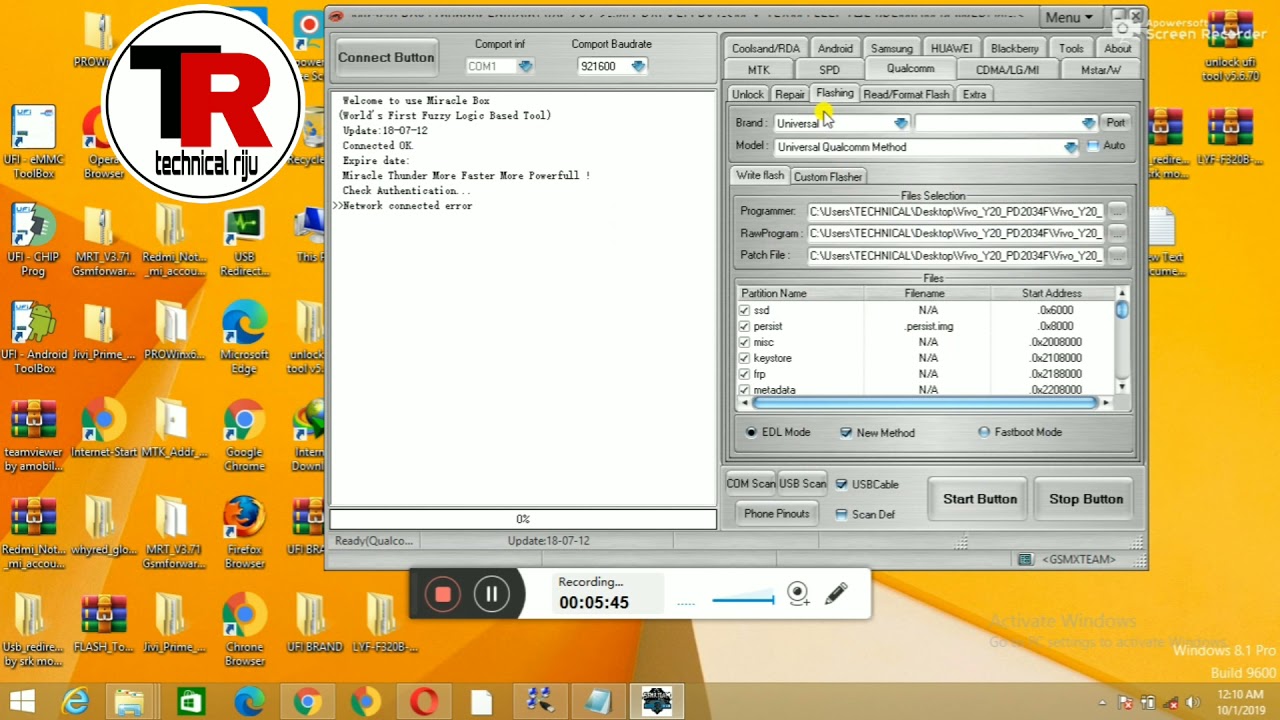Toggle the Auto checkbox beside Model

1092,146
